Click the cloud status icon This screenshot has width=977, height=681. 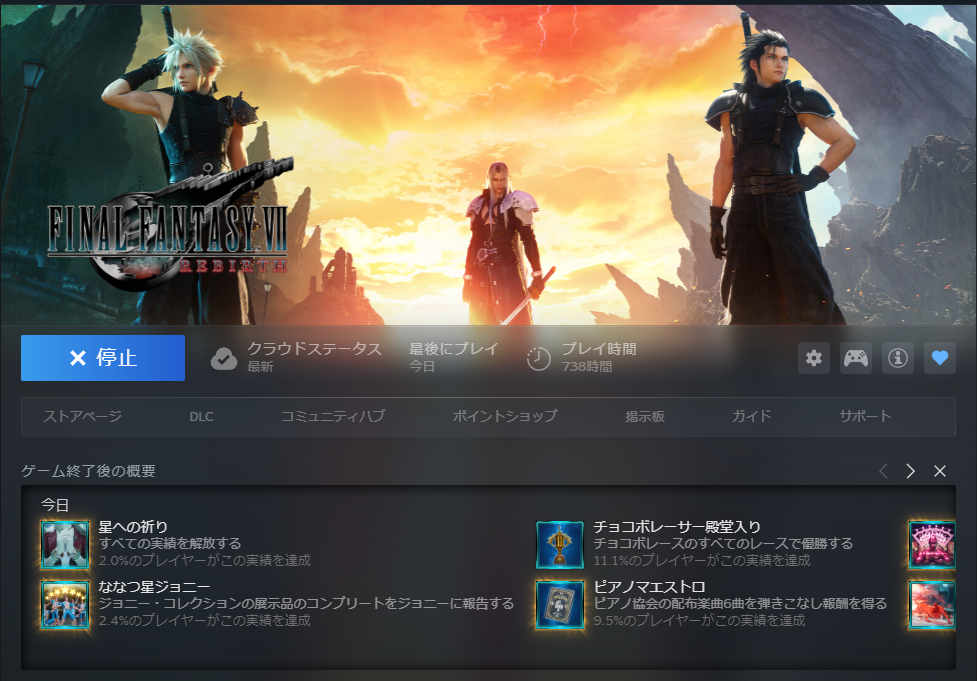point(224,359)
